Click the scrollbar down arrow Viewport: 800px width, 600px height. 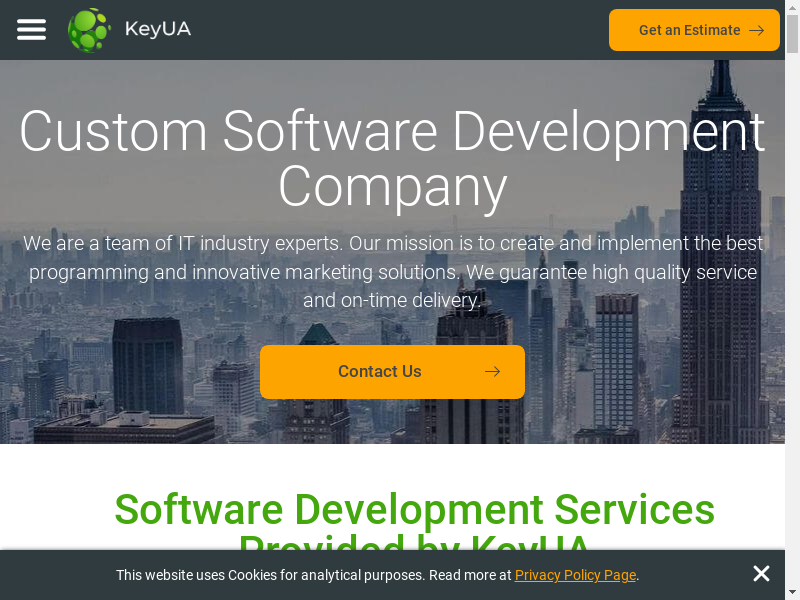(x=792, y=593)
